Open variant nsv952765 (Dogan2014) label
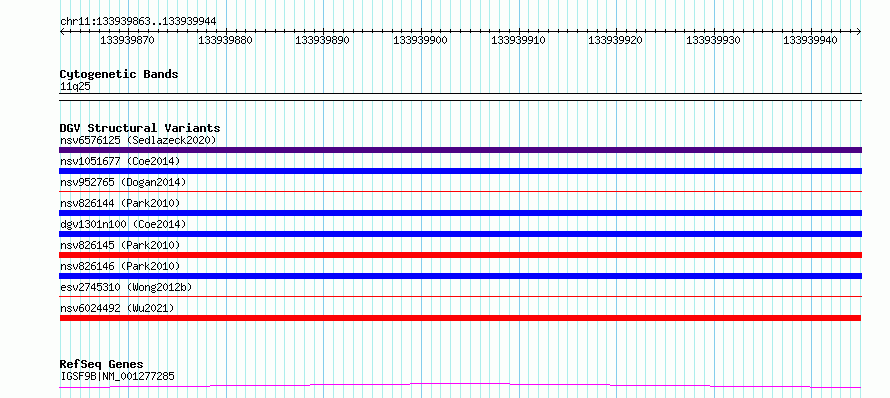The width and height of the screenshot is (890, 398). pyautogui.click(x=123, y=182)
